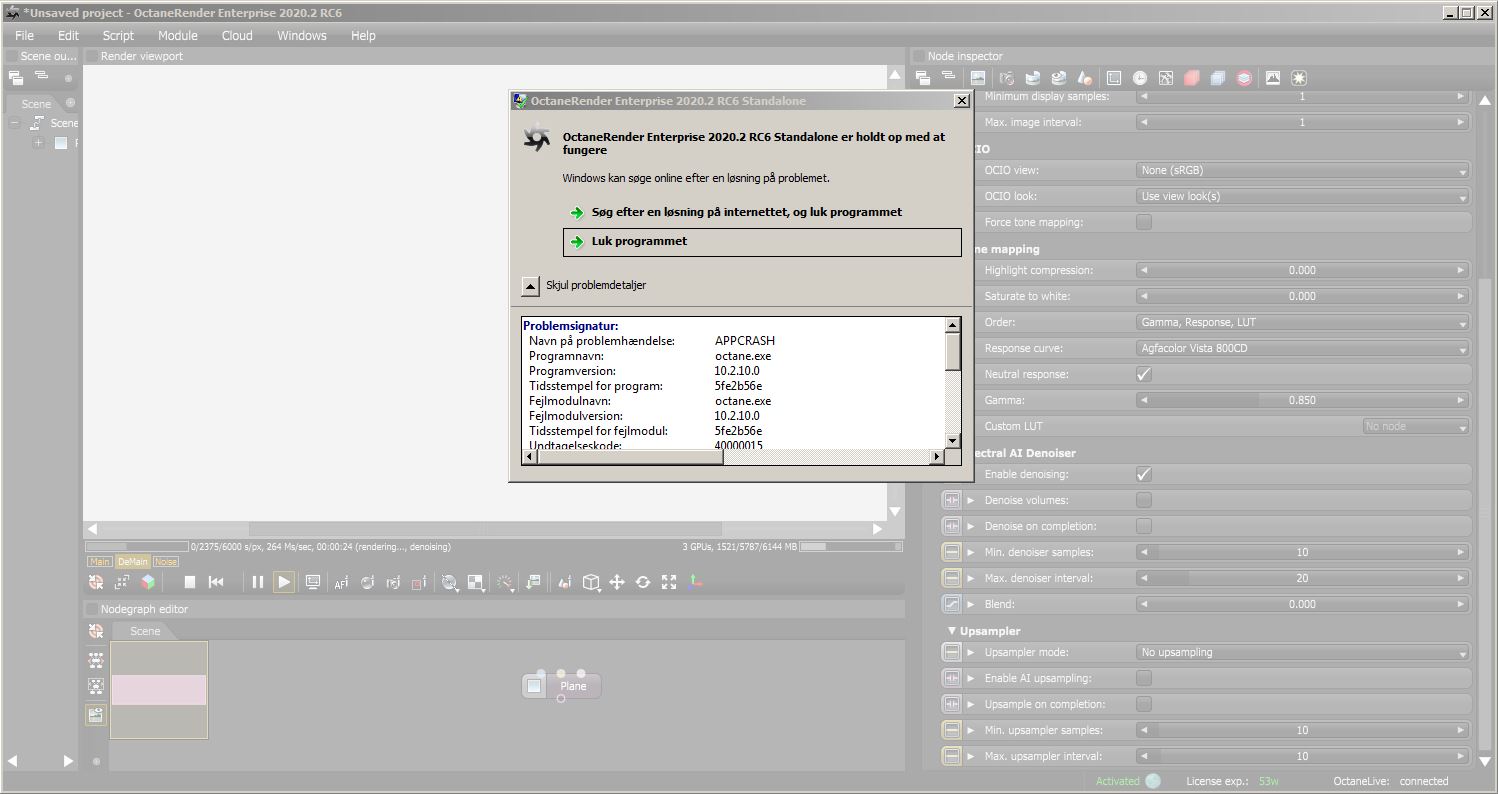This screenshot has width=1498, height=794.
Task: Uncheck the Neutral response checkbox
Action: (1144, 374)
